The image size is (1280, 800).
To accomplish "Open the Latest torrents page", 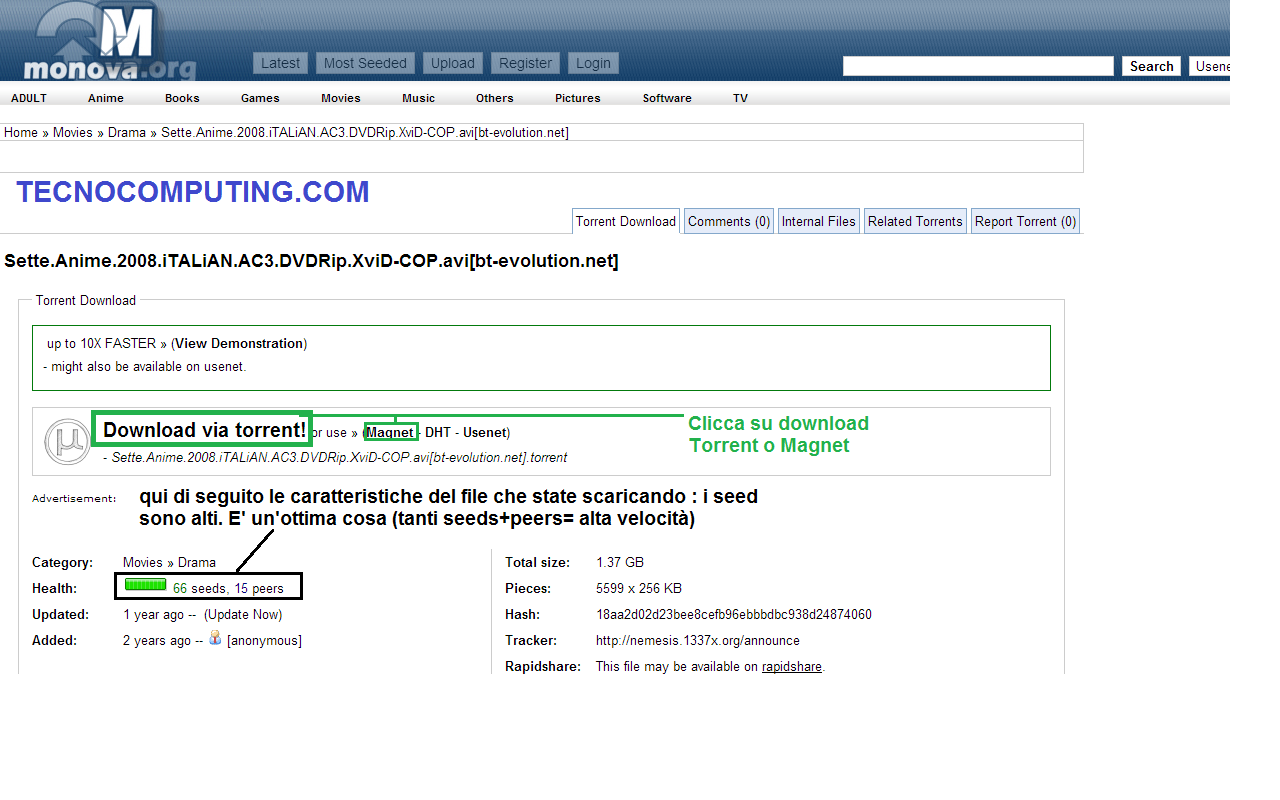I will point(280,63).
